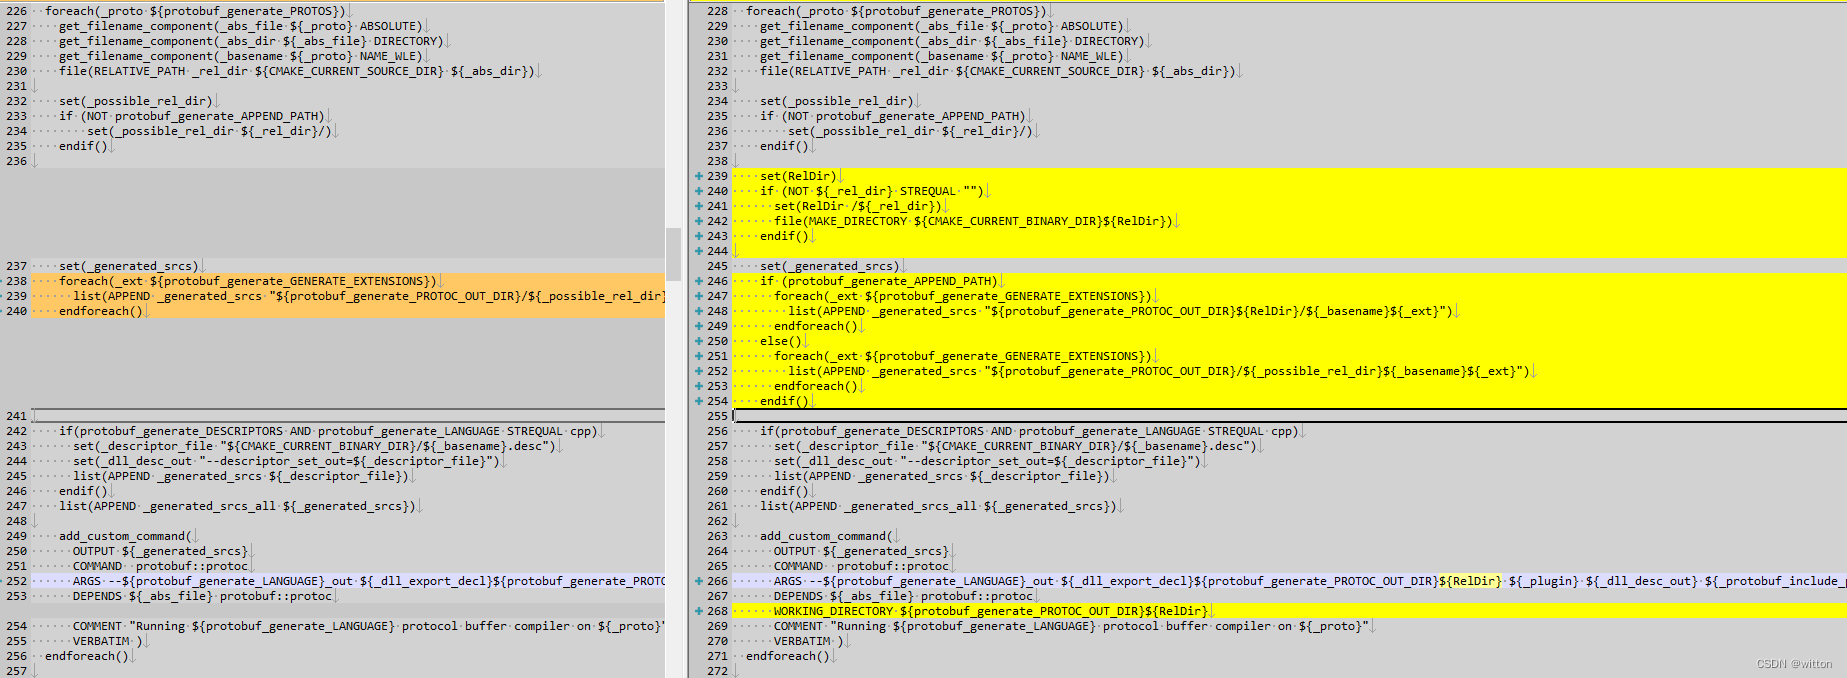Click the highlighted ${RelDir} text on line 266
Image resolution: width=1847 pixels, height=678 pixels.
1470,581
